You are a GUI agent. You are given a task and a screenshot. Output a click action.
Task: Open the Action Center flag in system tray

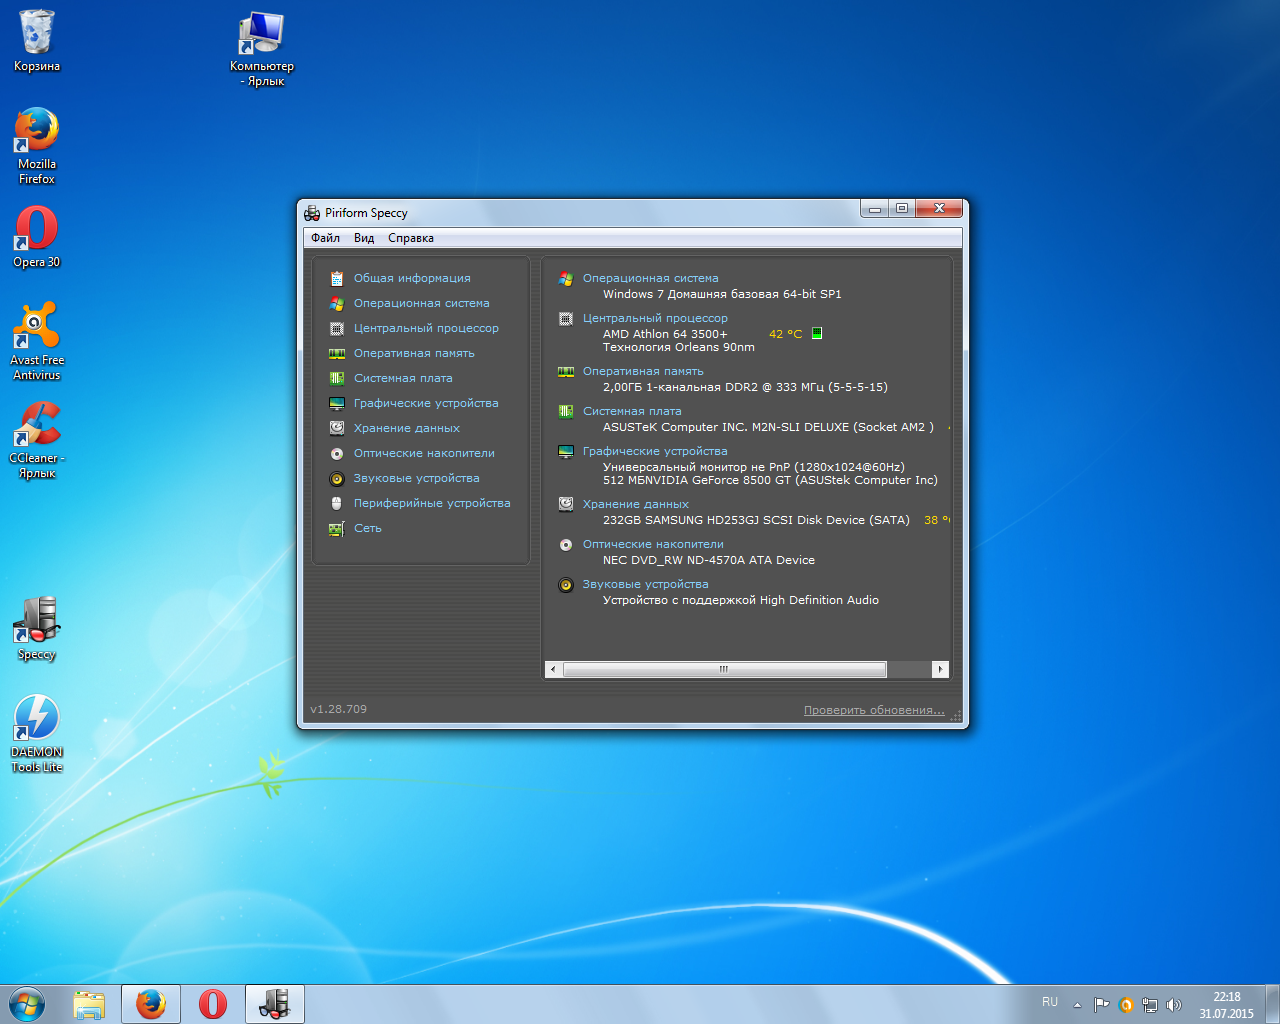point(1101,1005)
